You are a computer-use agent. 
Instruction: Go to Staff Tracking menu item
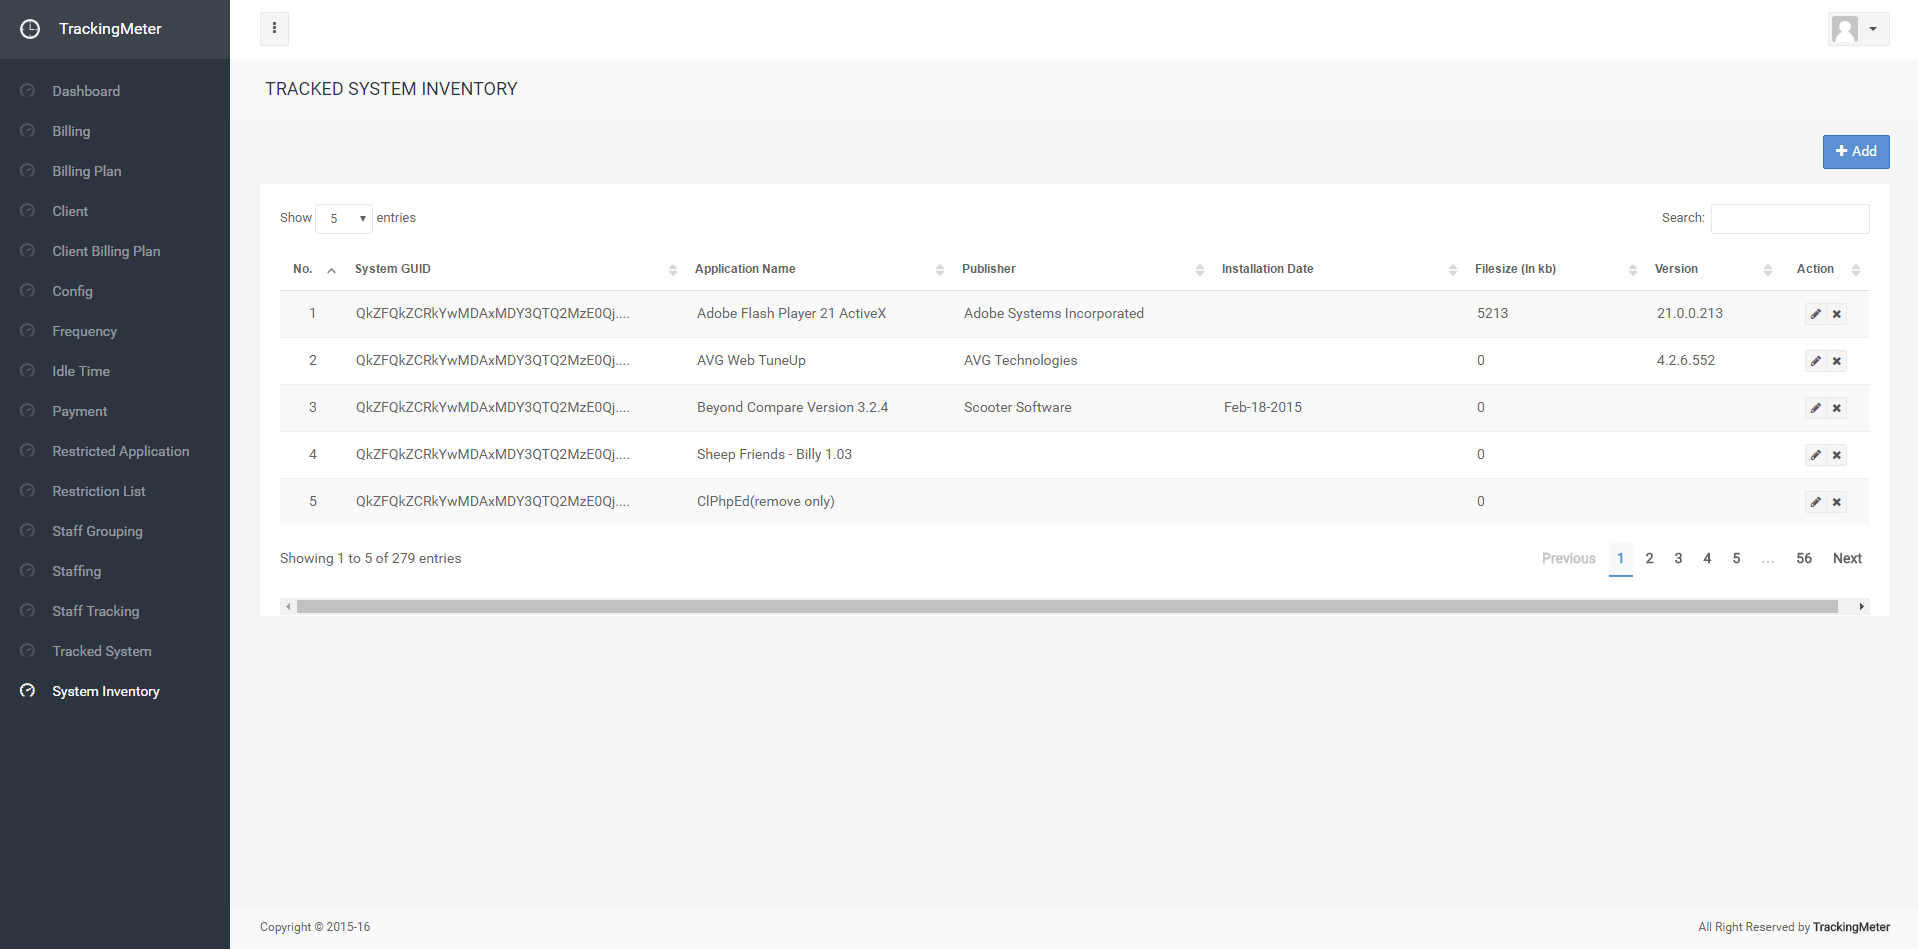click(95, 611)
